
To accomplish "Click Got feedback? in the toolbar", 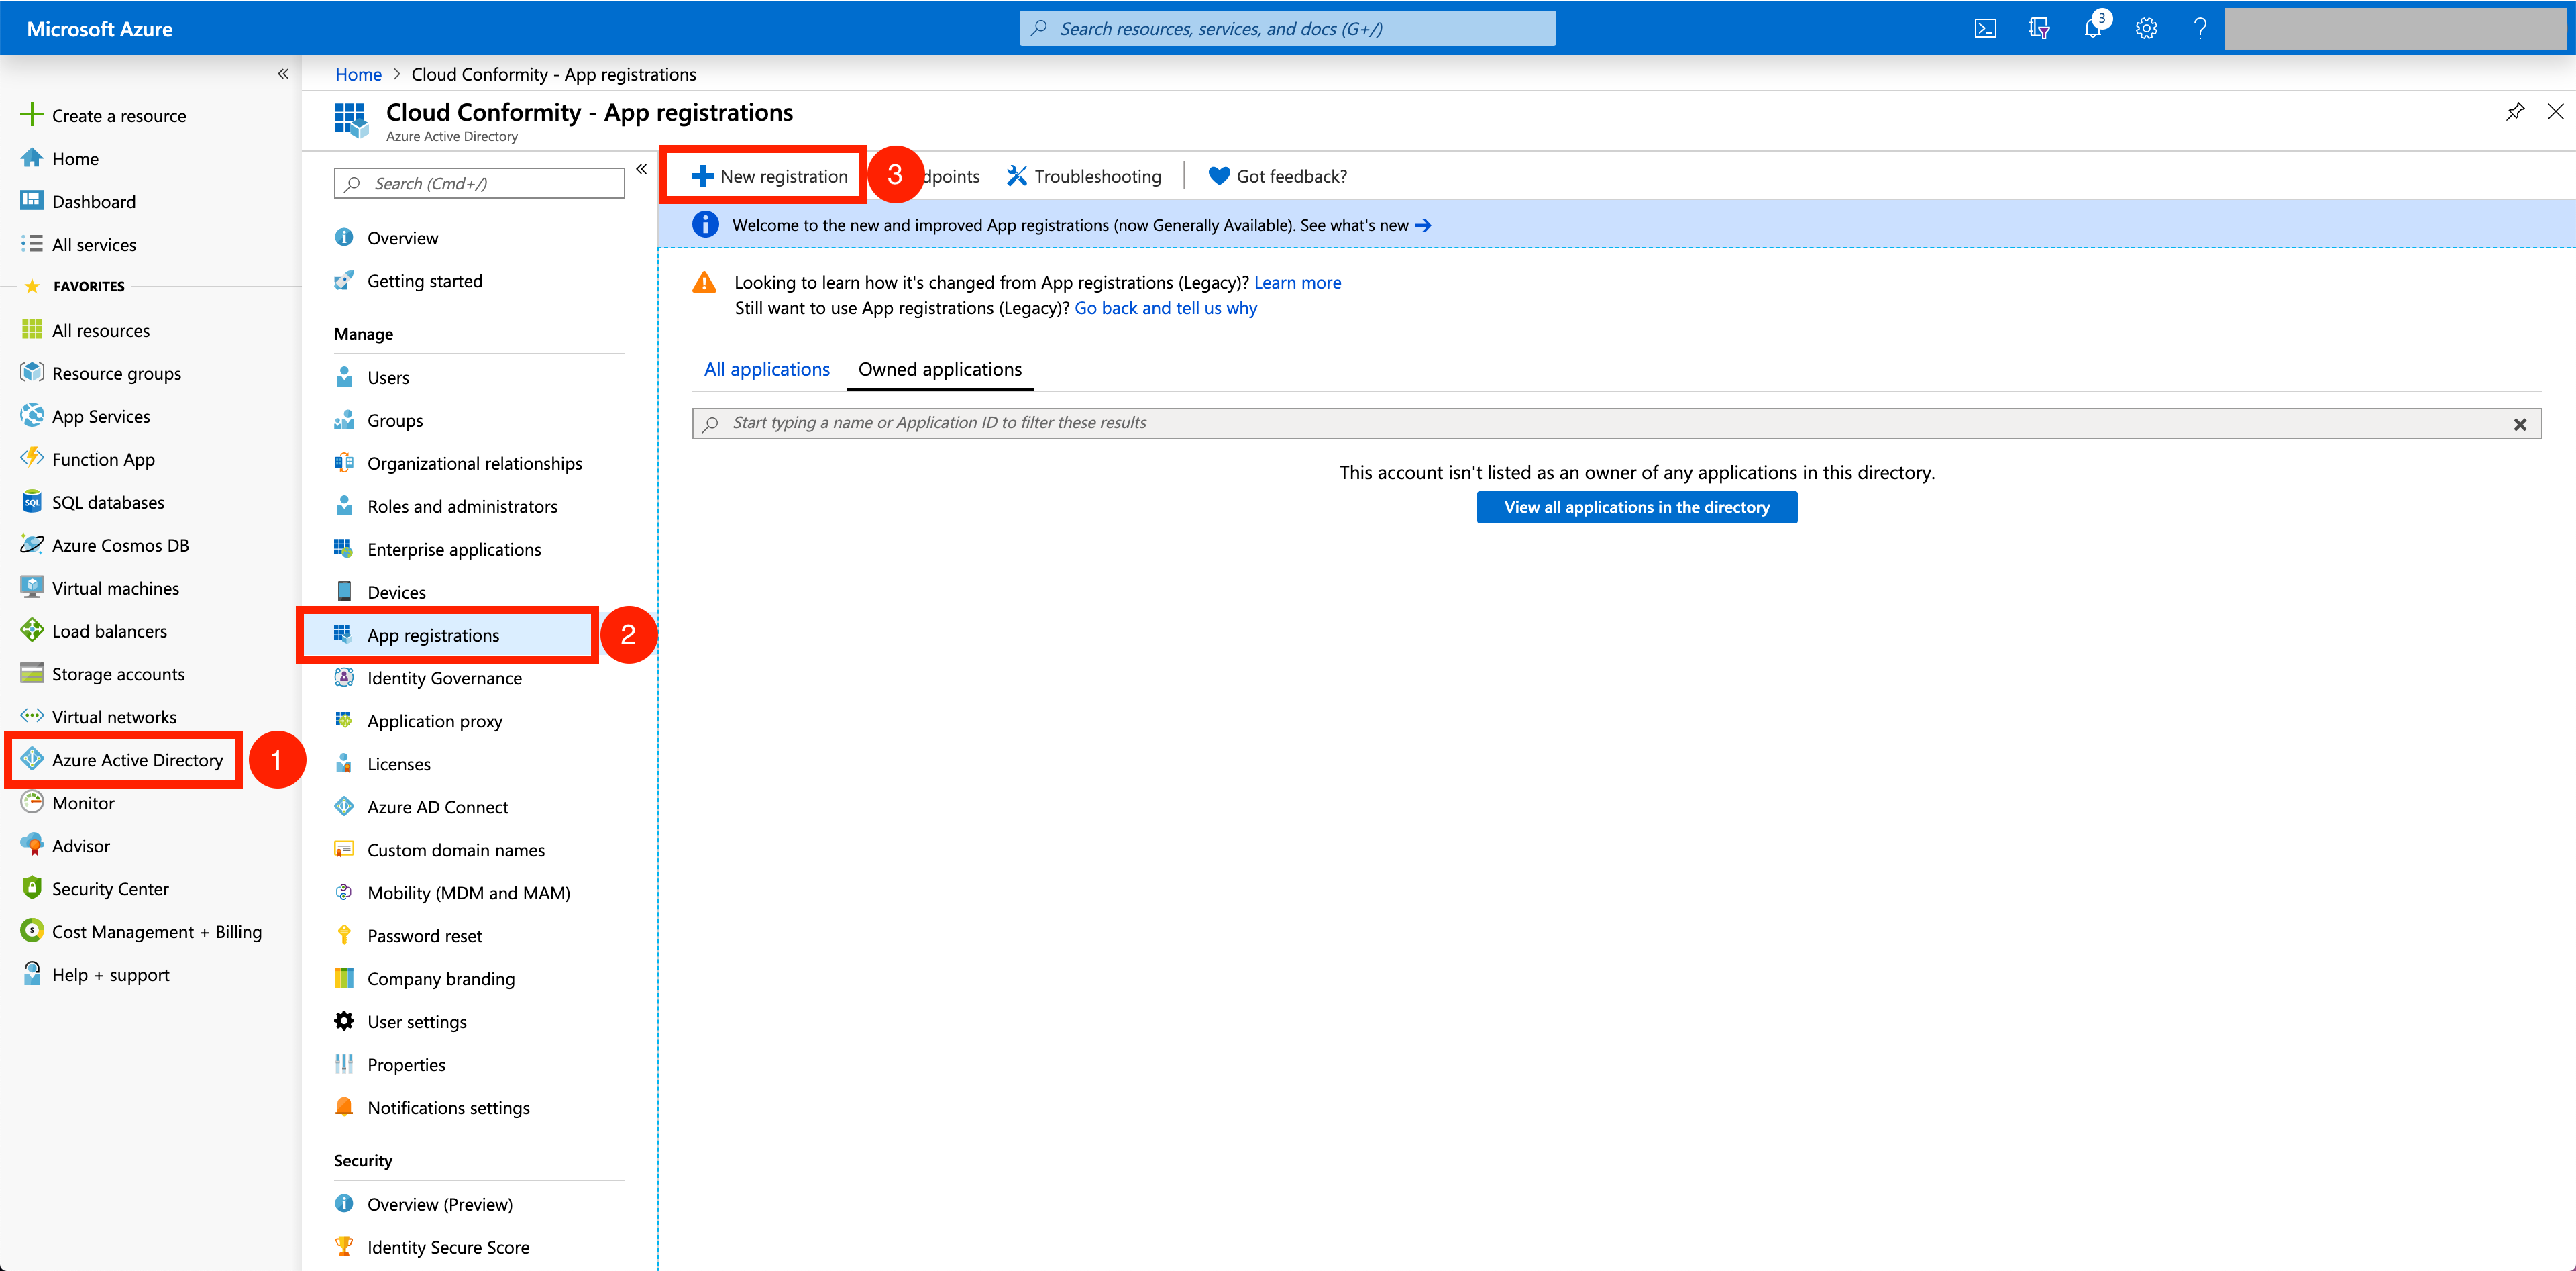I will pyautogui.click(x=1278, y=176).
